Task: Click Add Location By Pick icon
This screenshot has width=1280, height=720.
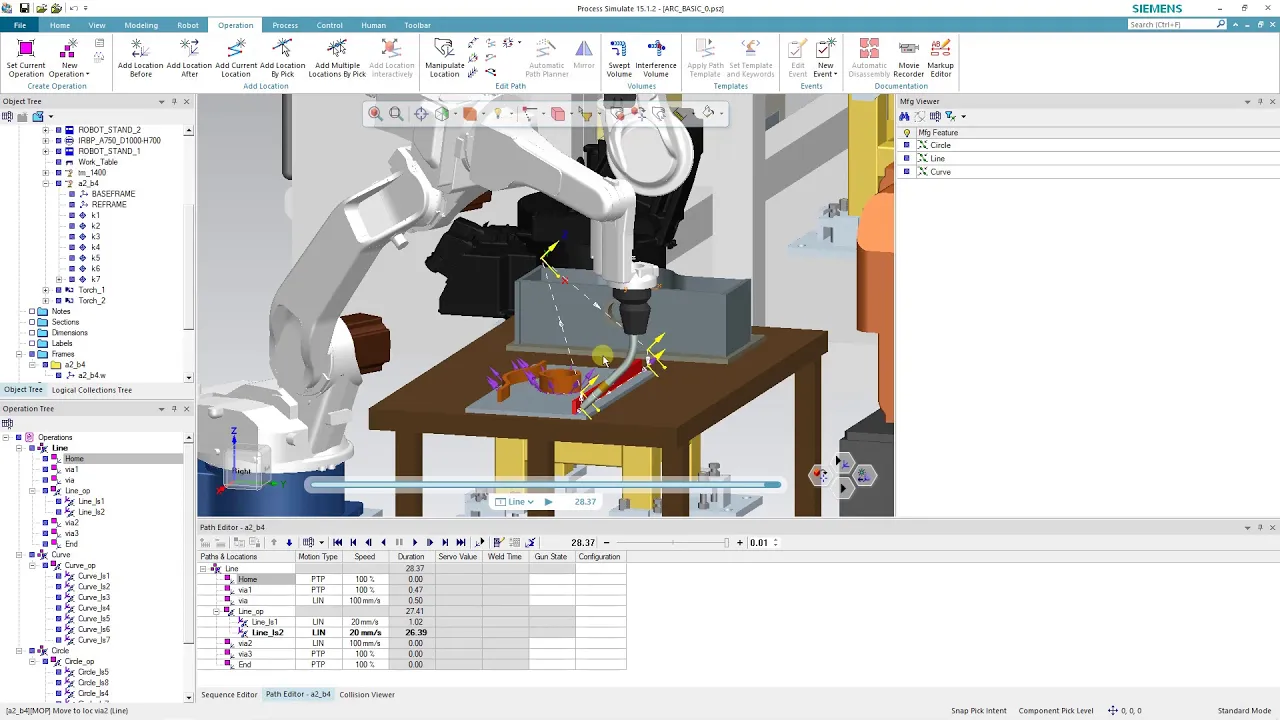Action: (x=283, y=49)
